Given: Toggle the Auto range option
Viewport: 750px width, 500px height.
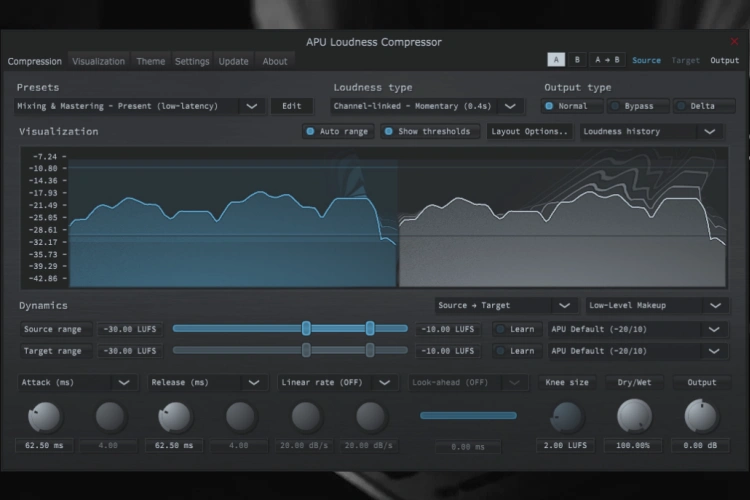Looking at the screenshot, I should 338,131.
